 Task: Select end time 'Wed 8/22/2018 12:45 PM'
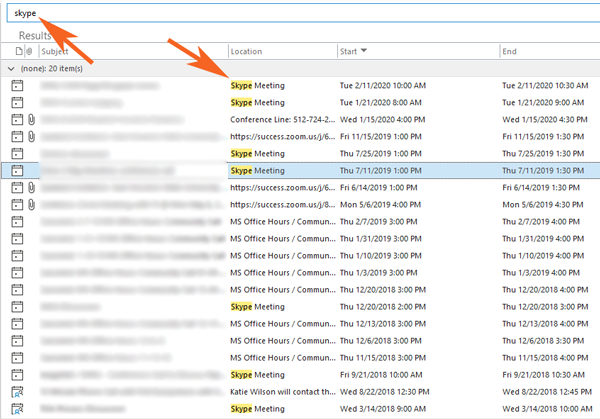pyautogui.click(x=547, y=392)
